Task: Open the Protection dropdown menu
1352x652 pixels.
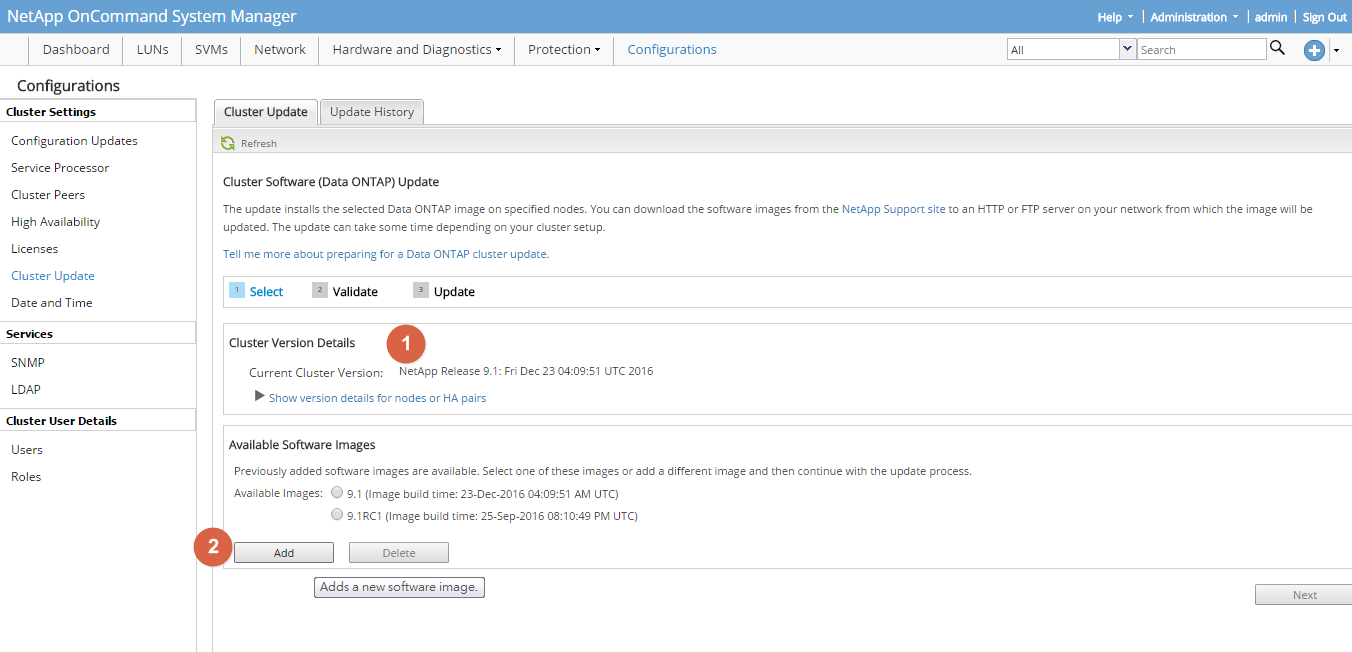Action: (x=564, y=49)
